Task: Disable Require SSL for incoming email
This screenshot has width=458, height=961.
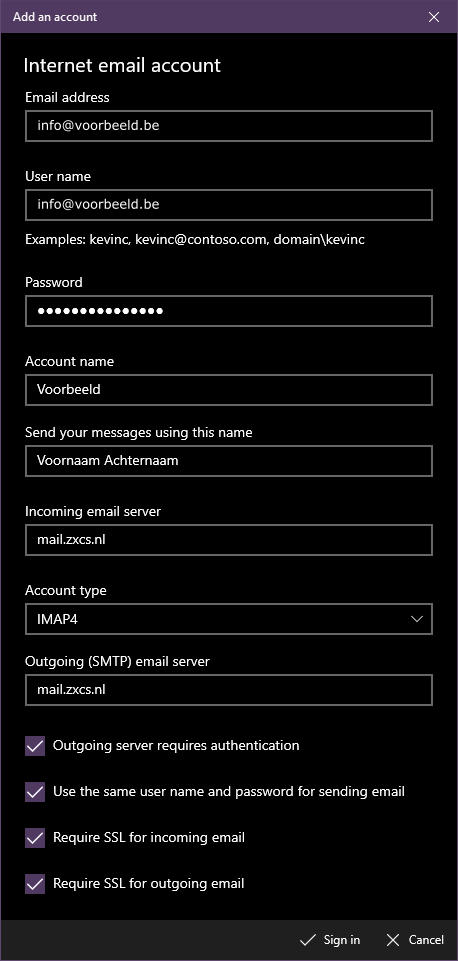Action: [35, 838]
